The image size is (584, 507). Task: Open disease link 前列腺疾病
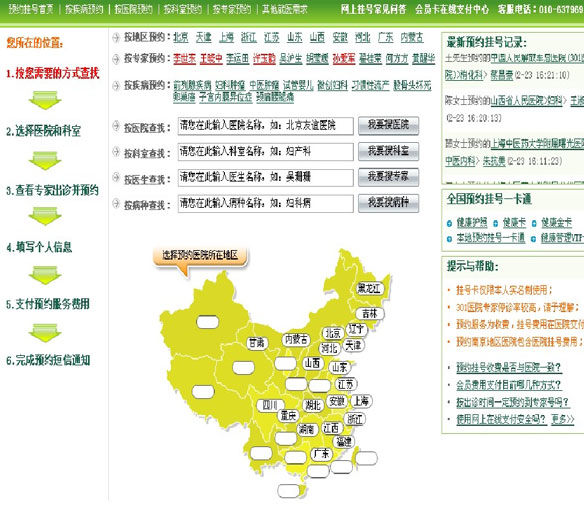[192, 85]
